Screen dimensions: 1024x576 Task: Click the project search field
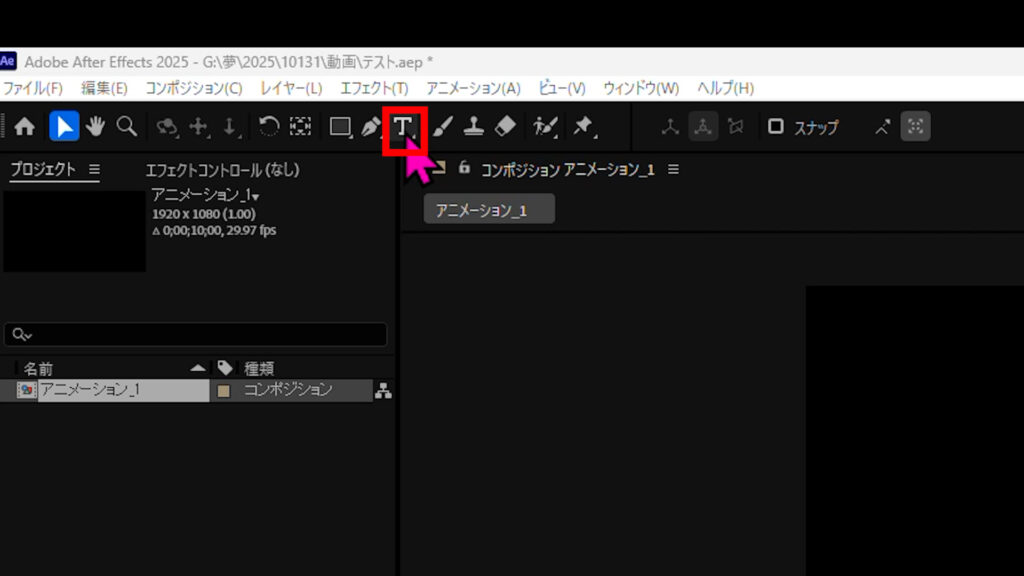[200, 334]
